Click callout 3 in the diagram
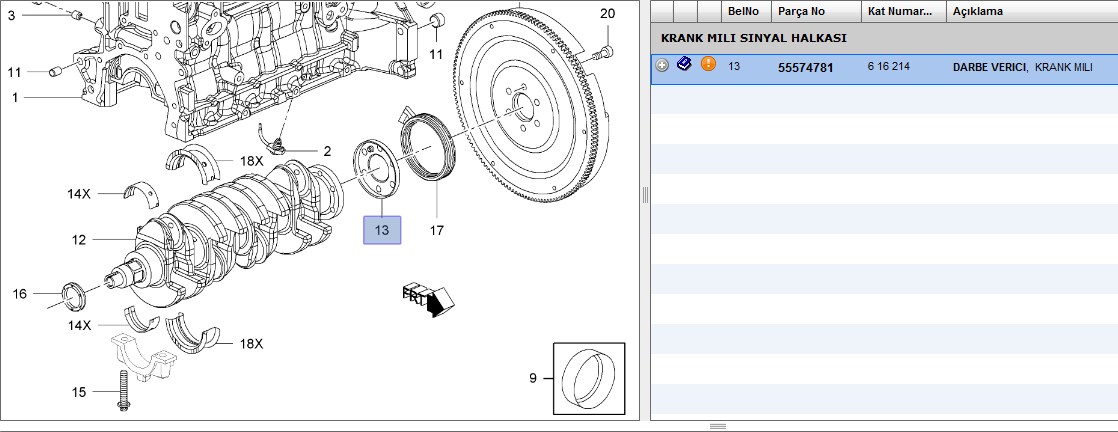The image size is (1118, 432). [11, 14]
